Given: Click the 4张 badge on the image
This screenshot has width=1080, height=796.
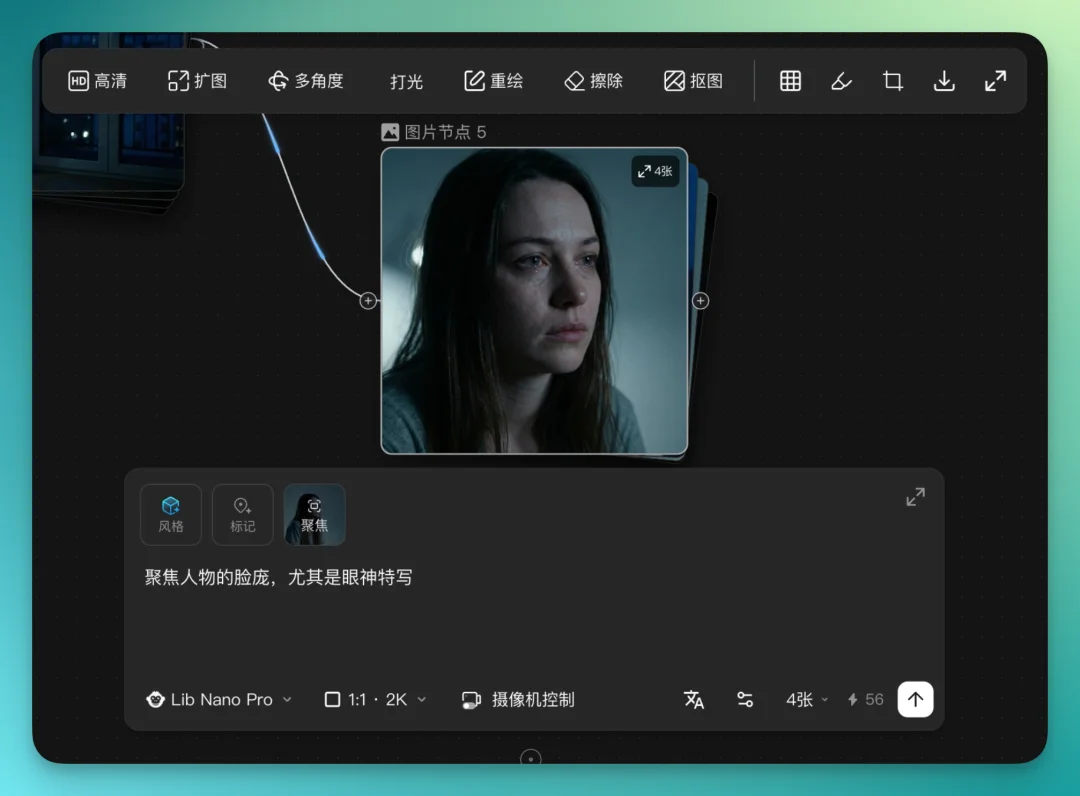Looking at the screenshot, I should pos(655,171).
